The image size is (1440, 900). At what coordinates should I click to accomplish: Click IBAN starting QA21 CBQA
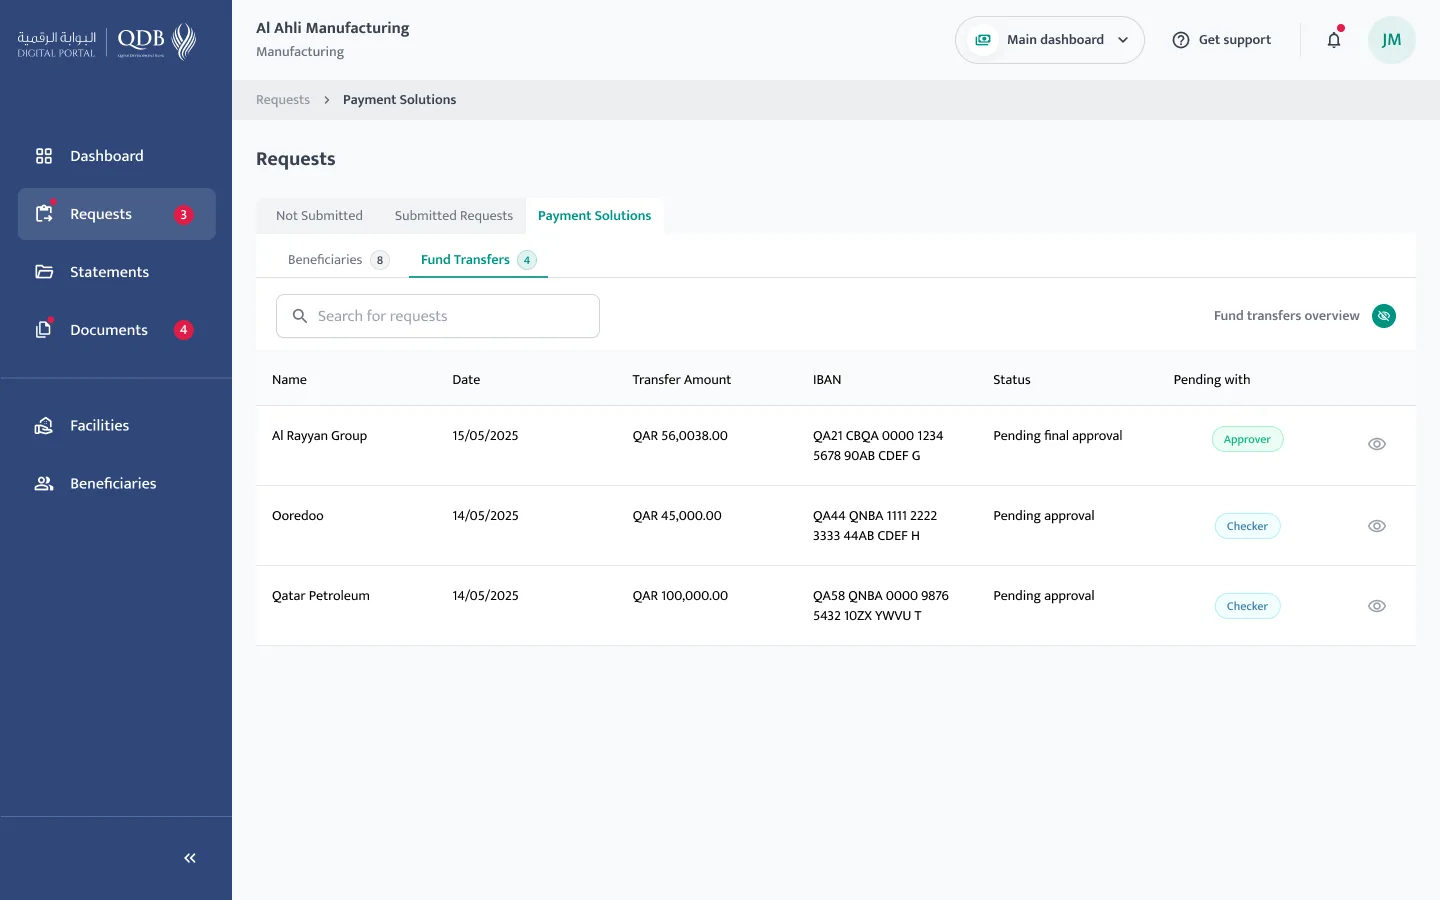tap(878, 446)
